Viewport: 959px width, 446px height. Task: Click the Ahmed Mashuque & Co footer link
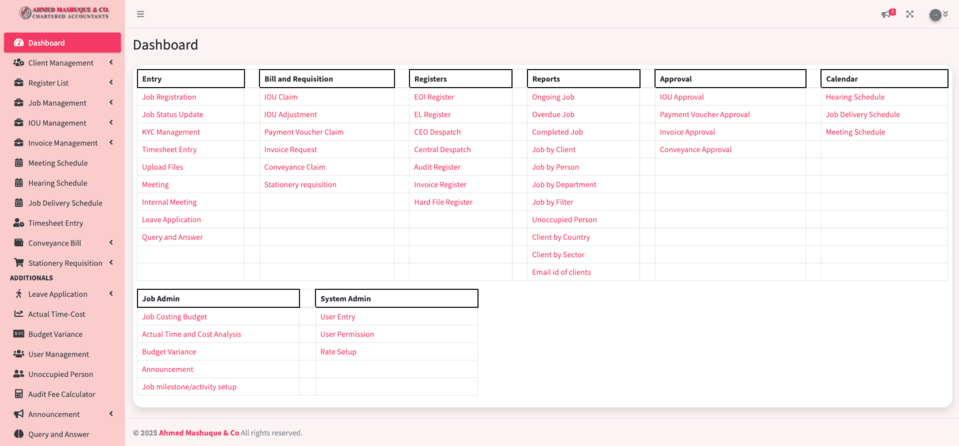199,433
